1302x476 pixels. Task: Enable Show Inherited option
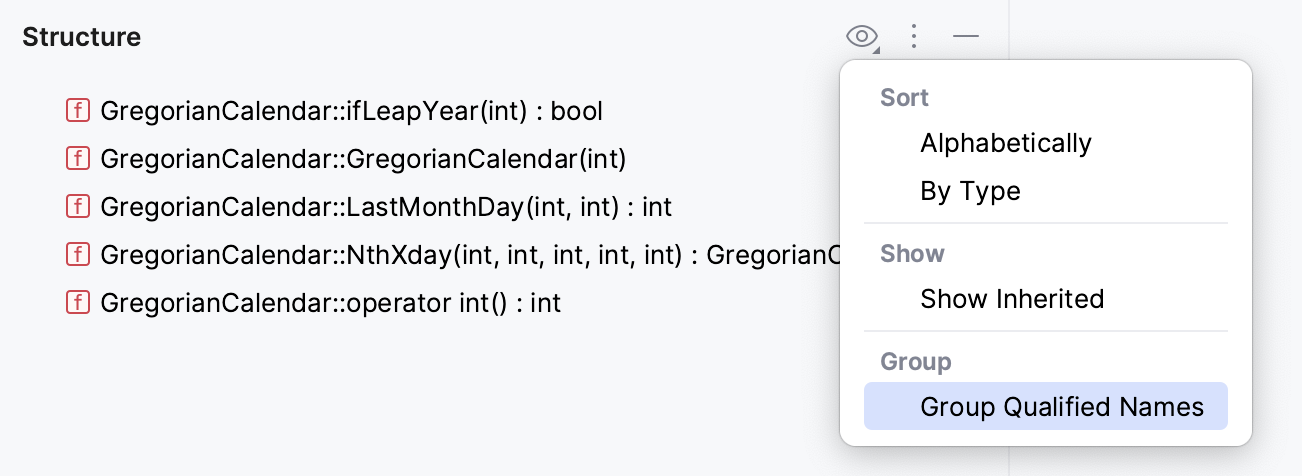1011,299
